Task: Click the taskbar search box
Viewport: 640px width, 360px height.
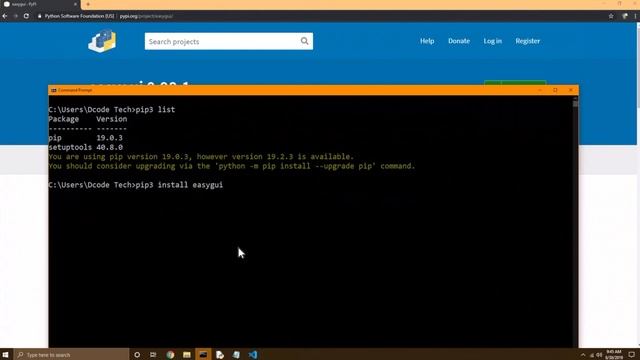Action: [x=72, y=355]
